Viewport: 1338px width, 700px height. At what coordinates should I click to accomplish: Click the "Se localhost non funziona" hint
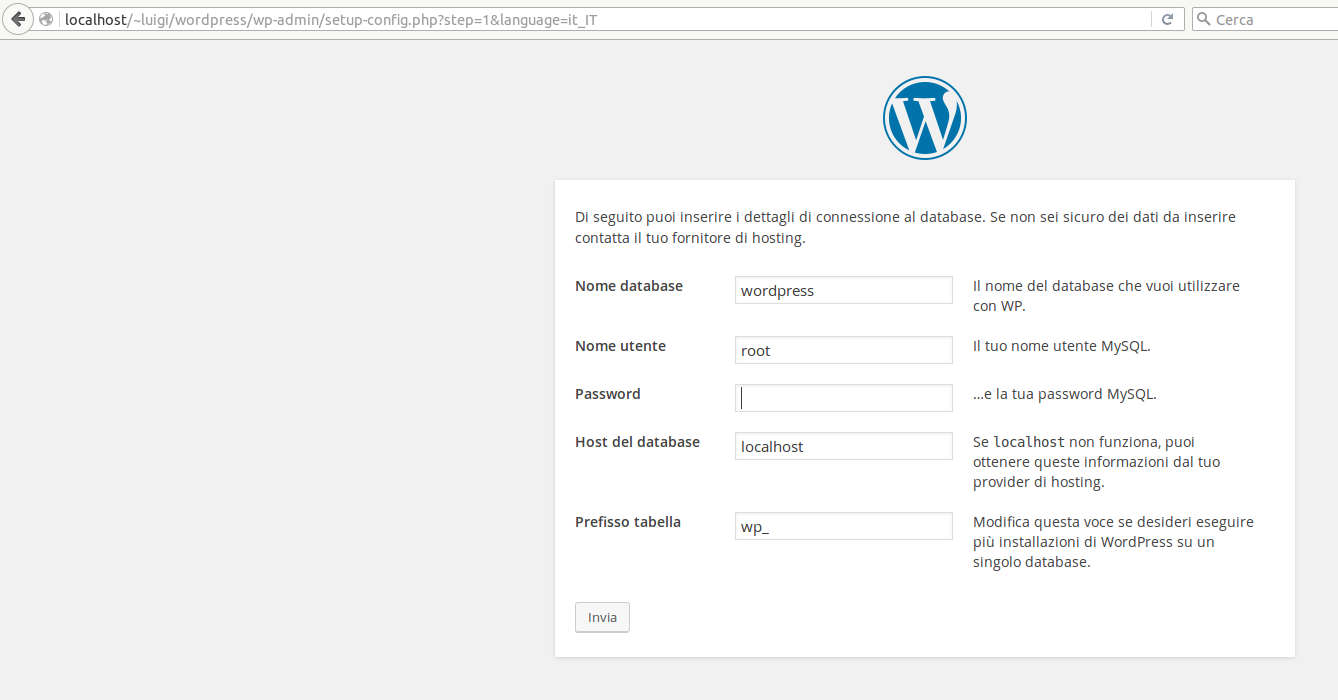pos(1097,462)
